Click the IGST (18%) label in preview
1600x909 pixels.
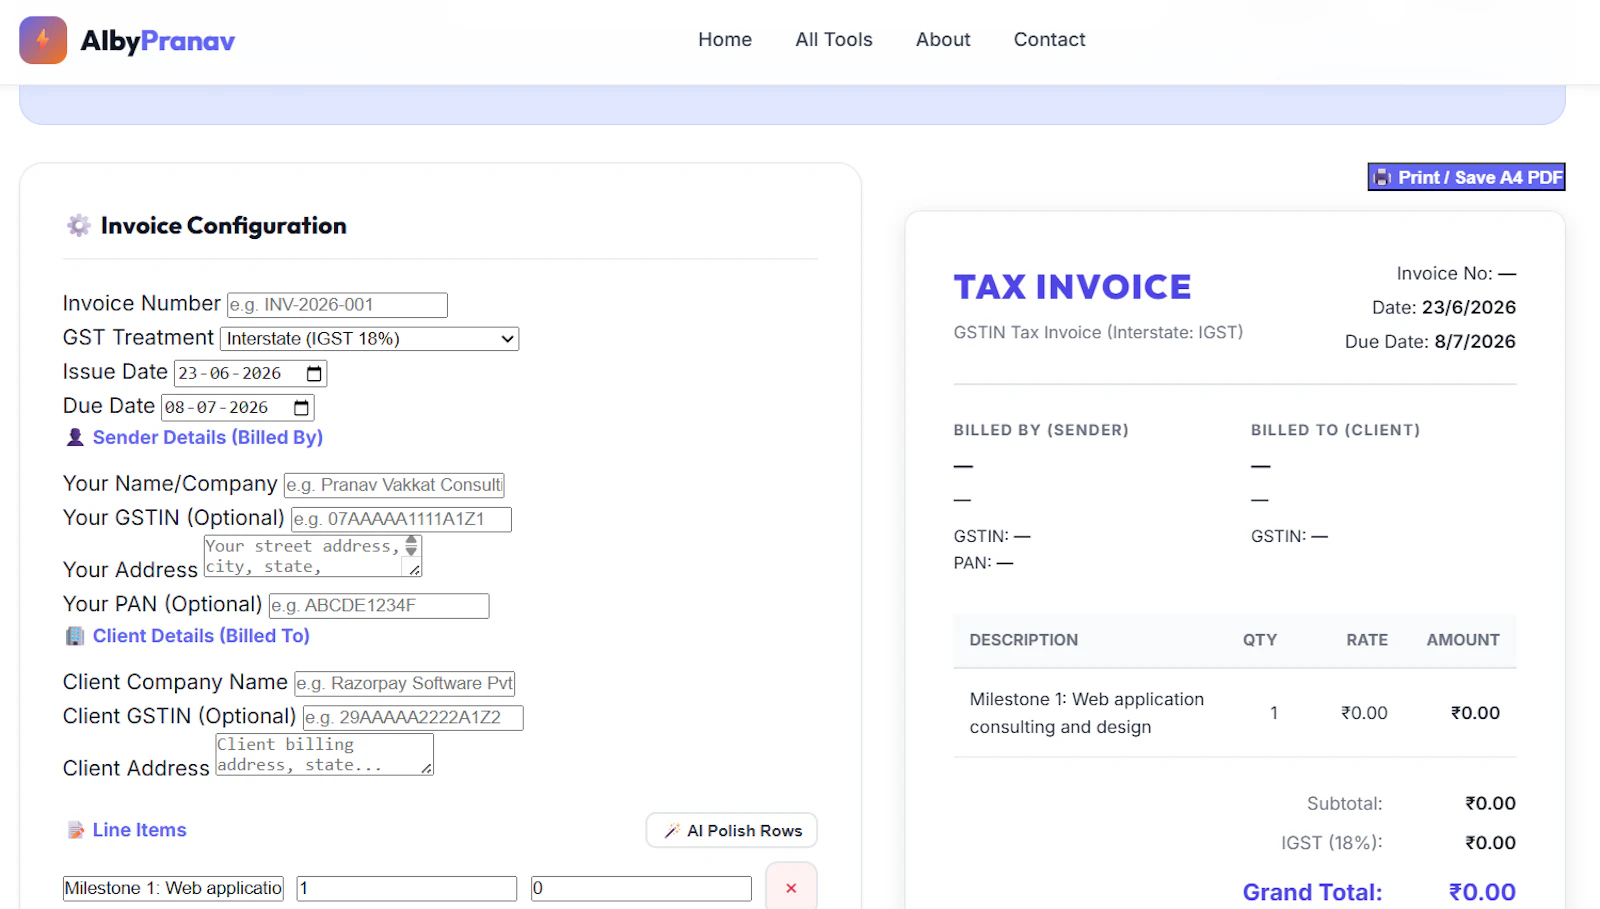[1331, 843]
